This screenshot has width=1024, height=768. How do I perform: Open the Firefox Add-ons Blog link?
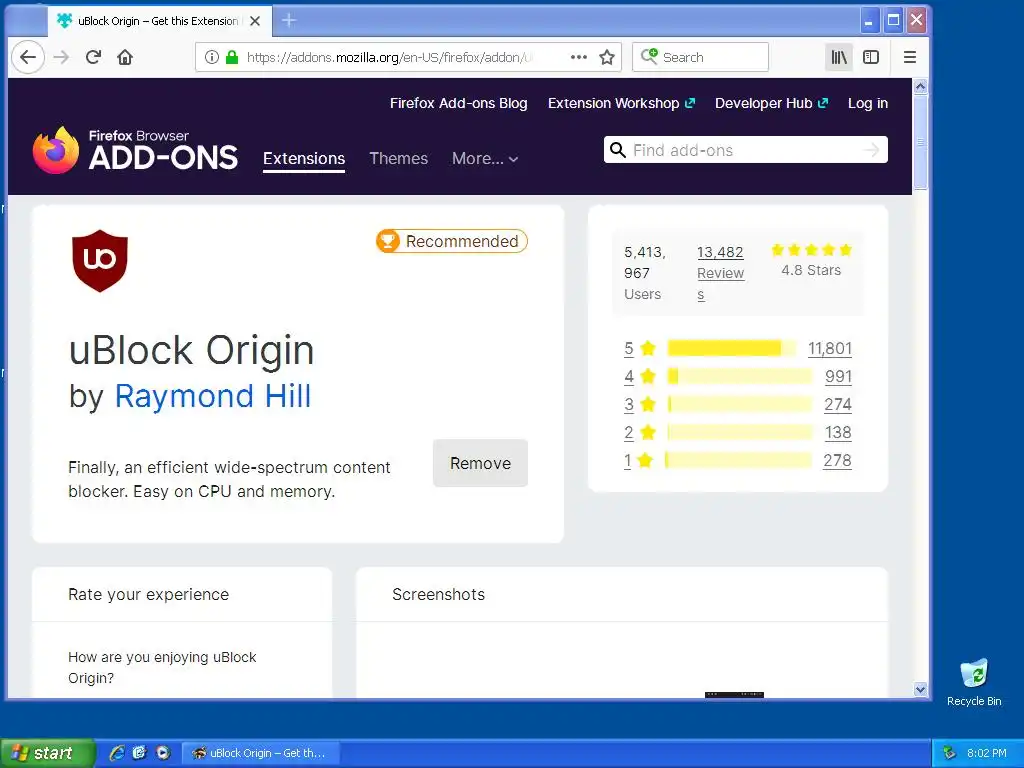458,103
